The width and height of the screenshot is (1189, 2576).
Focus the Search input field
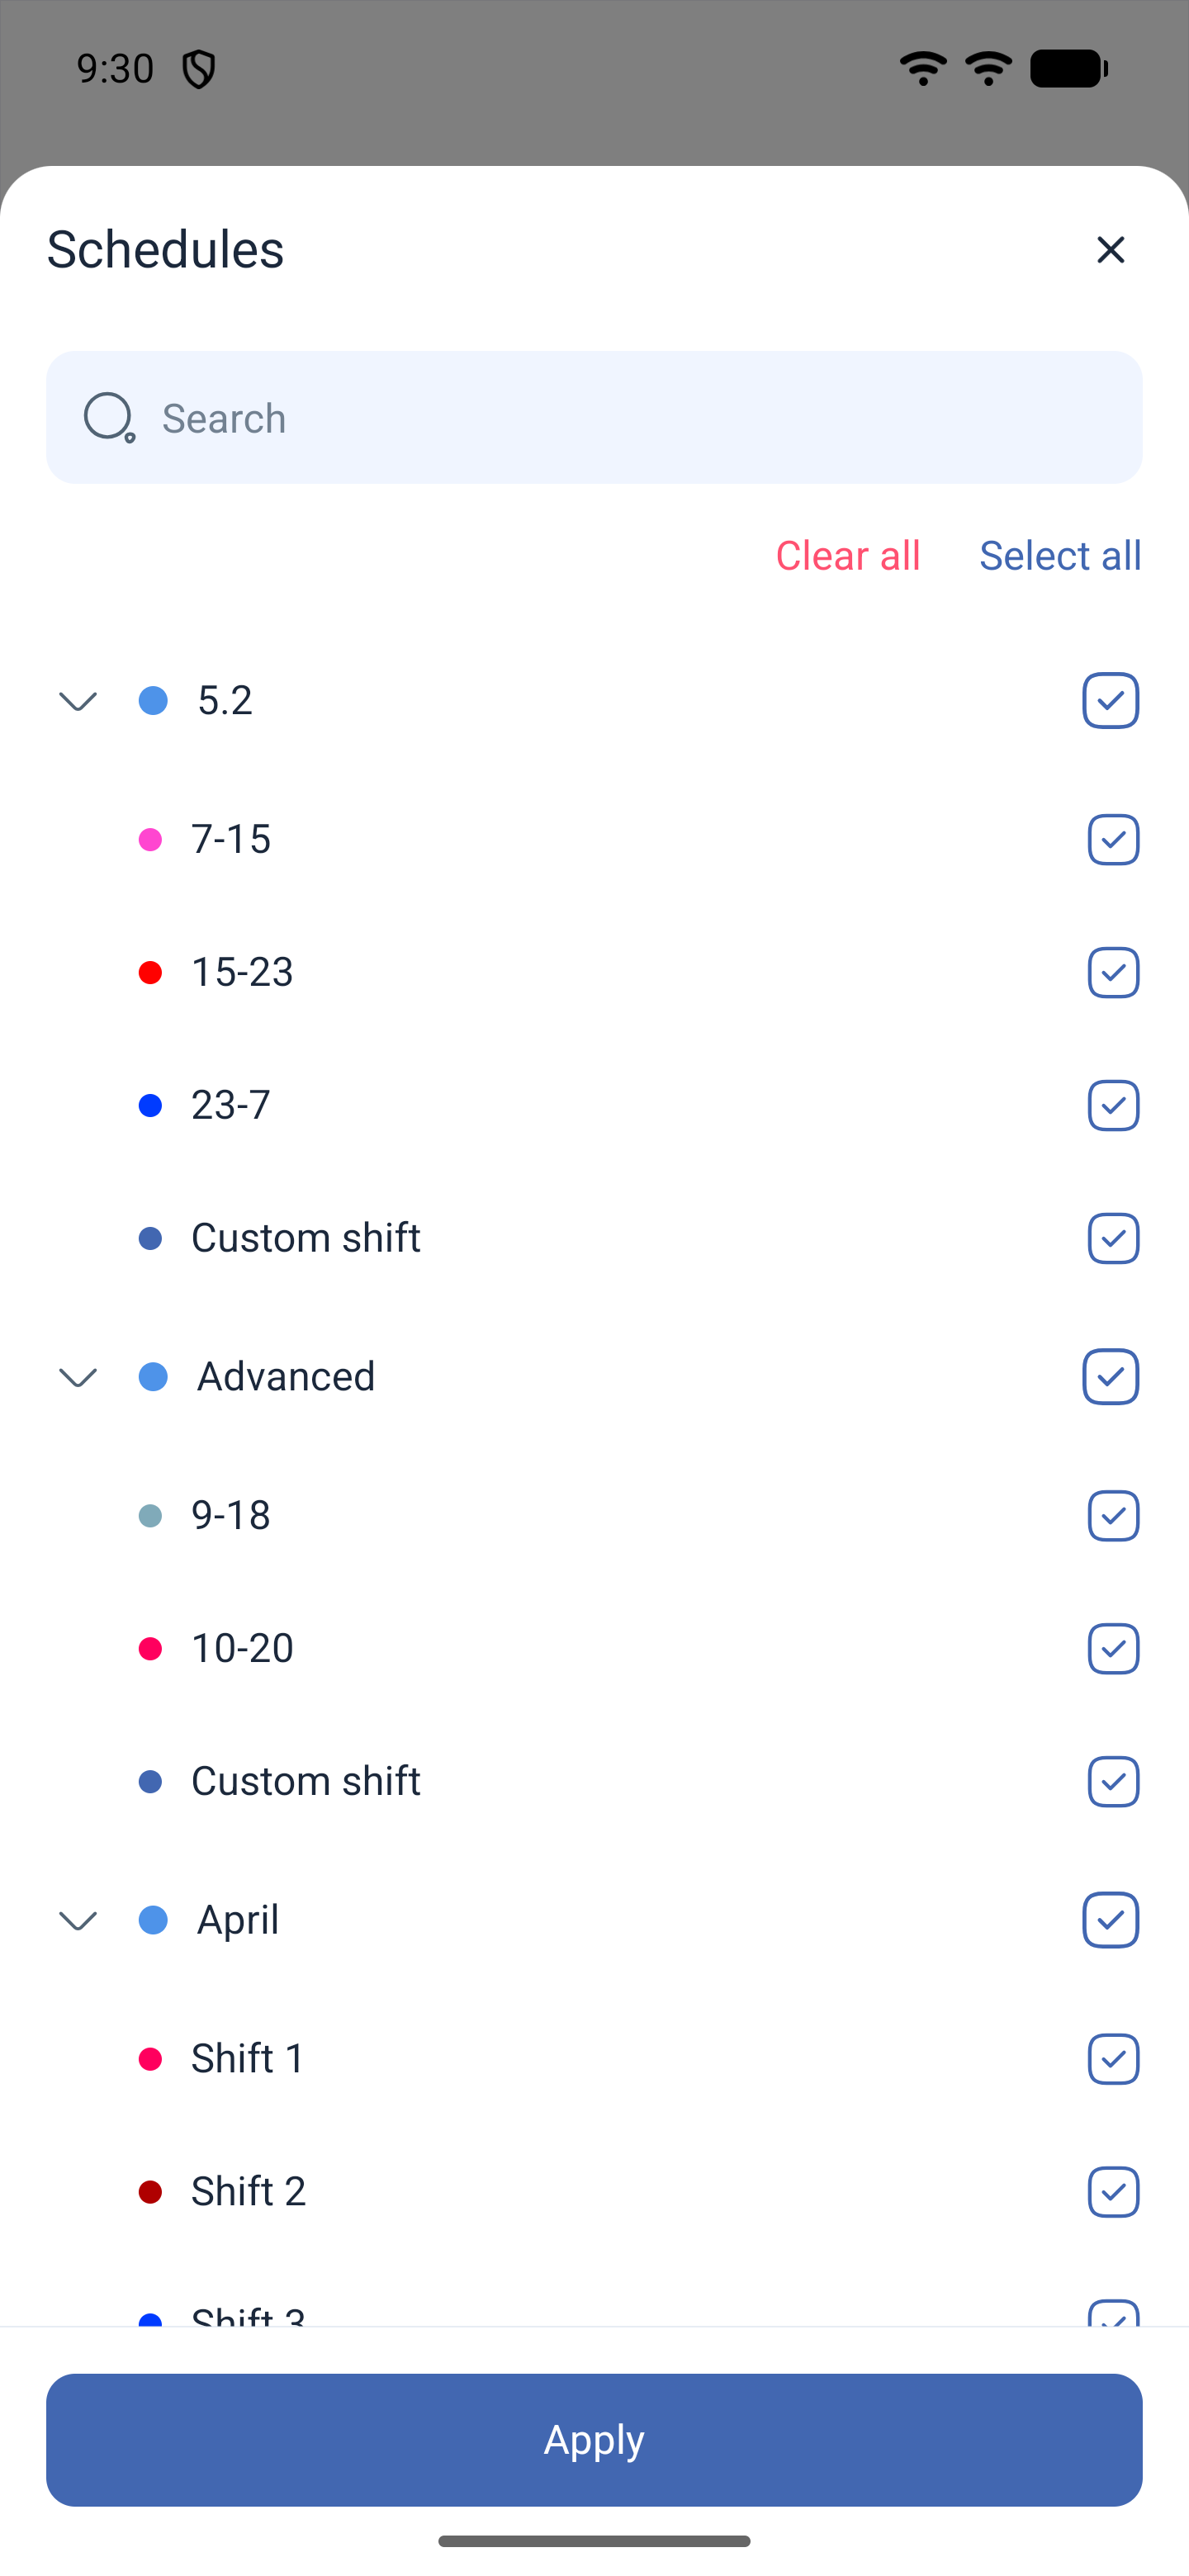(594, 417)
